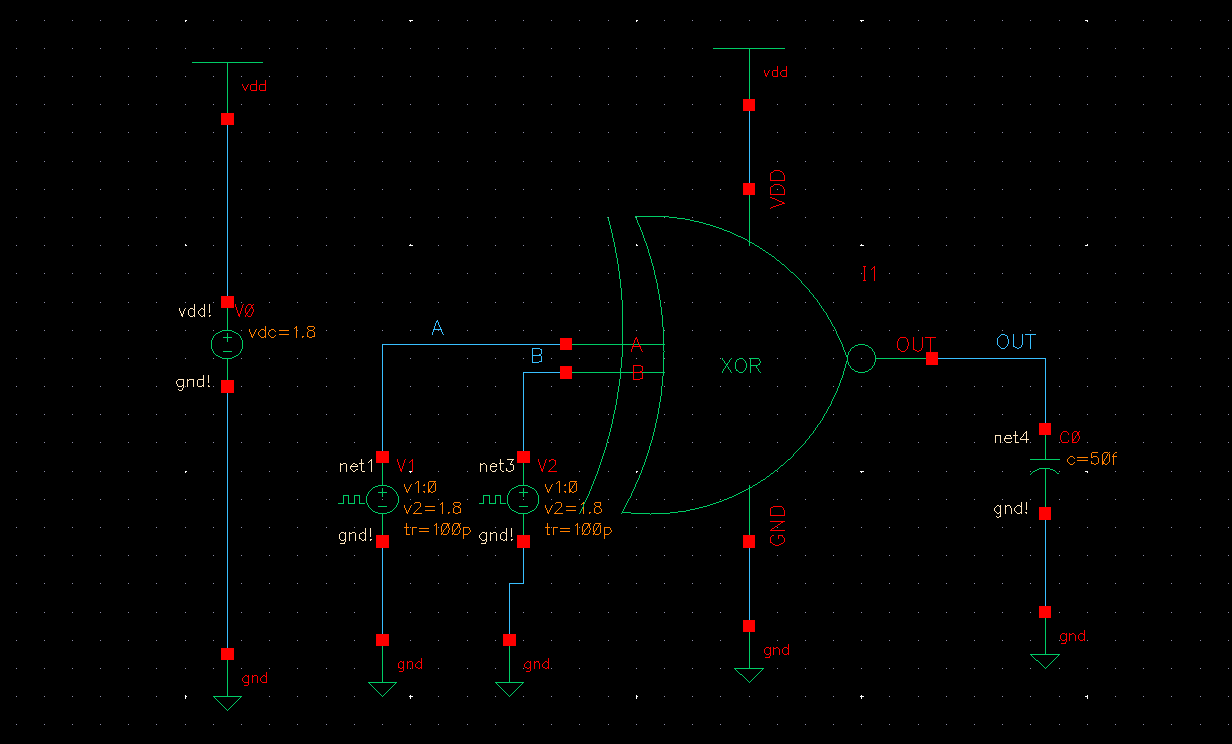Select the B input pin of the XOR
This screenshot has height=744, width=1232.
tap(565, 371)
